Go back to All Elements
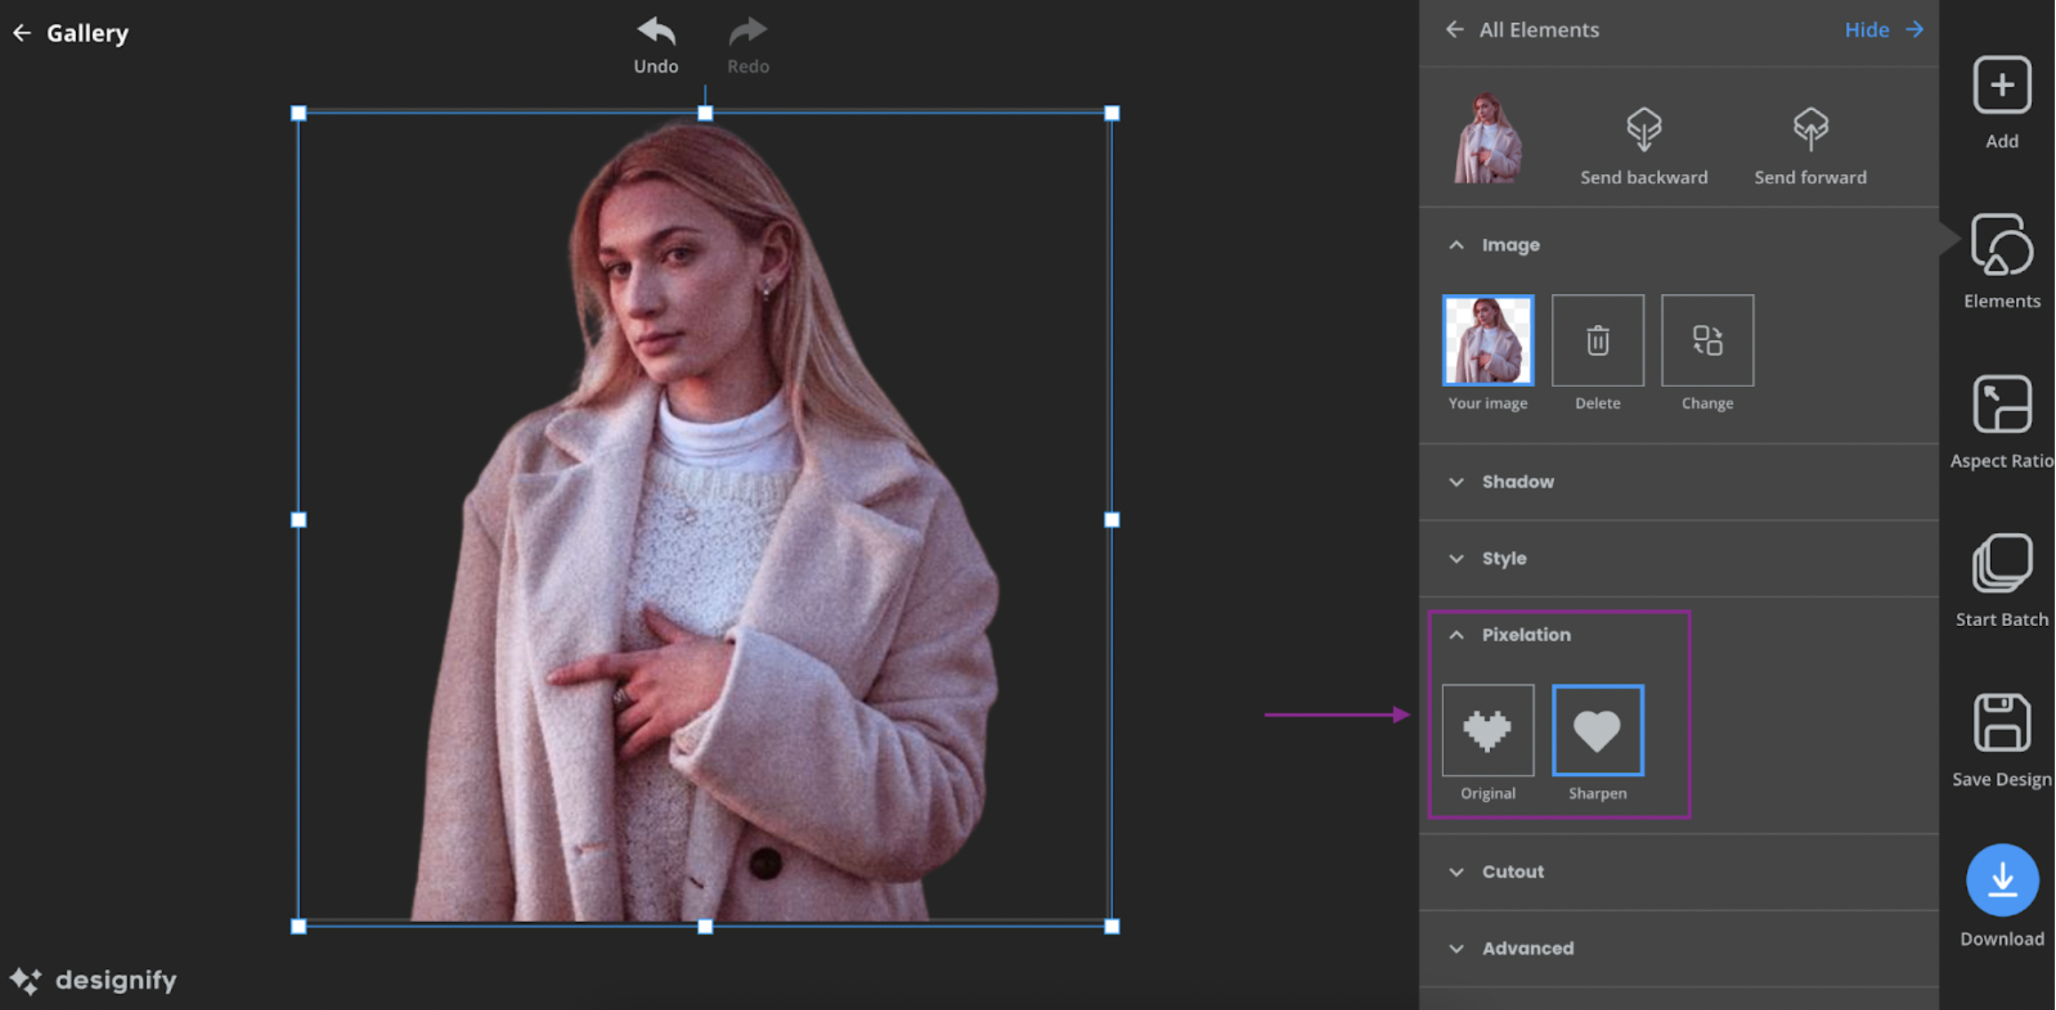 1522,30
